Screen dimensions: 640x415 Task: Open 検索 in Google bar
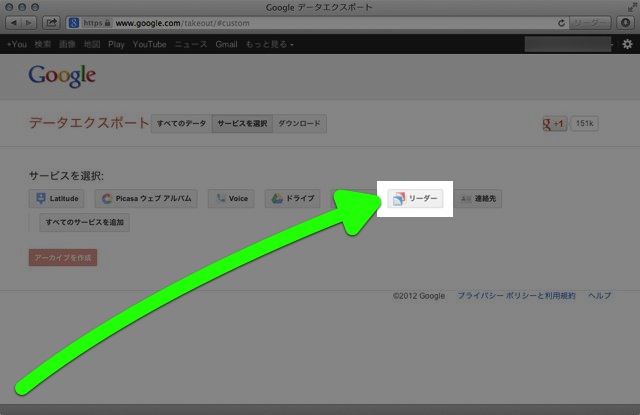[42, 44]
